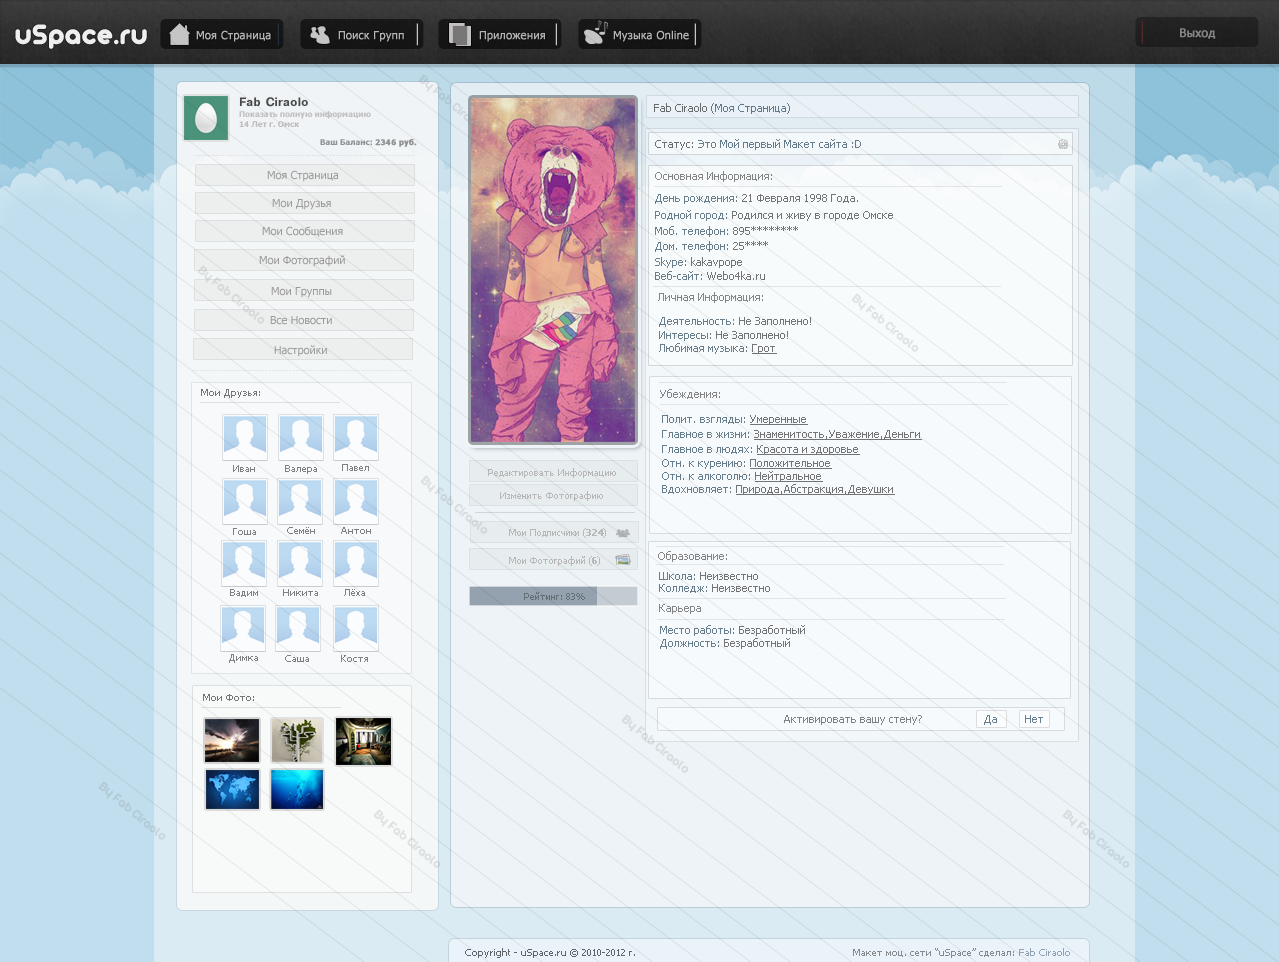This screenshot has height=962, width=1279.
Task: Click the Грот favorite music link
Action: point(763,349)
